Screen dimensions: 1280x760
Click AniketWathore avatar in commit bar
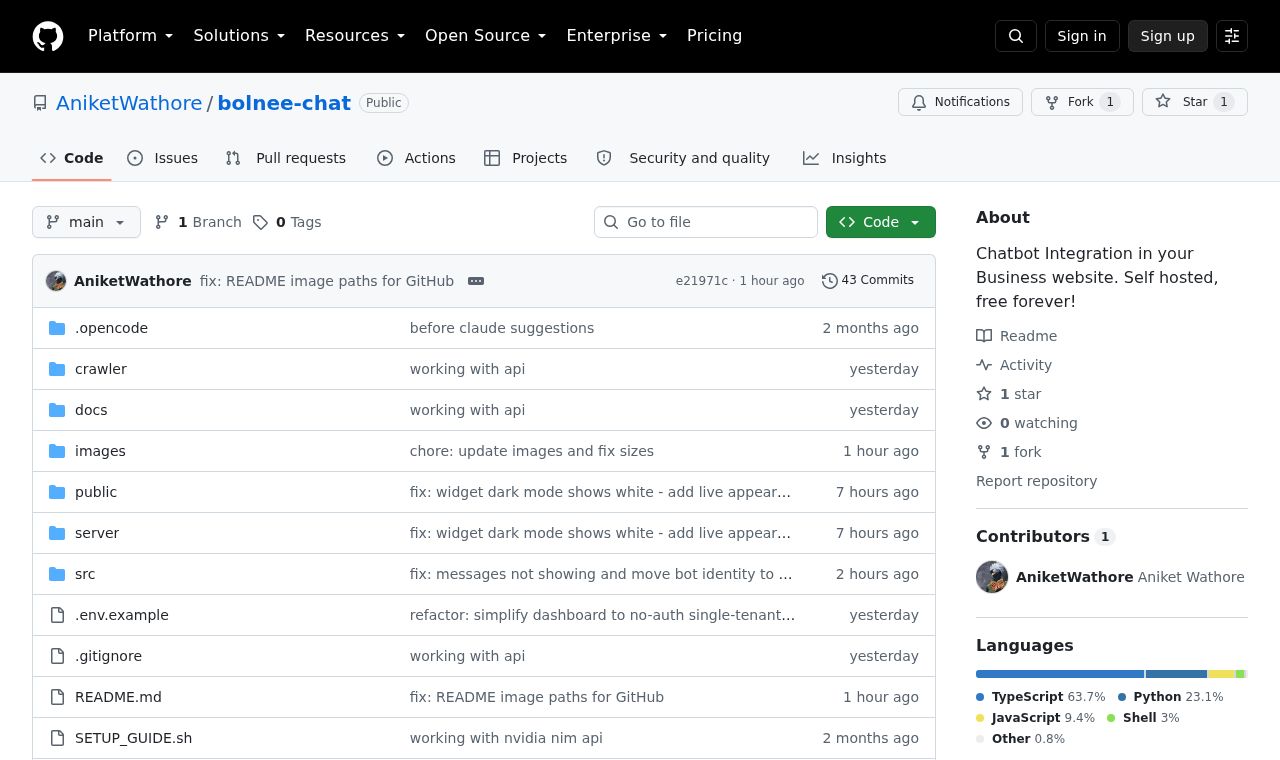pos(56,281)
